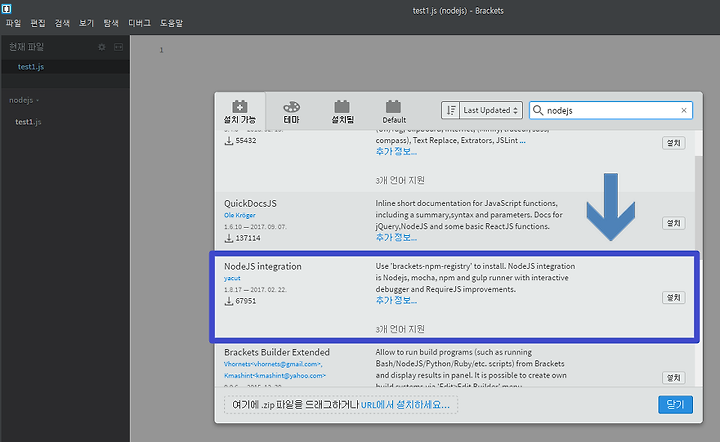Switch to the 설치됨 installed tab
Screen dimensions: 720x442
(343, 112)
